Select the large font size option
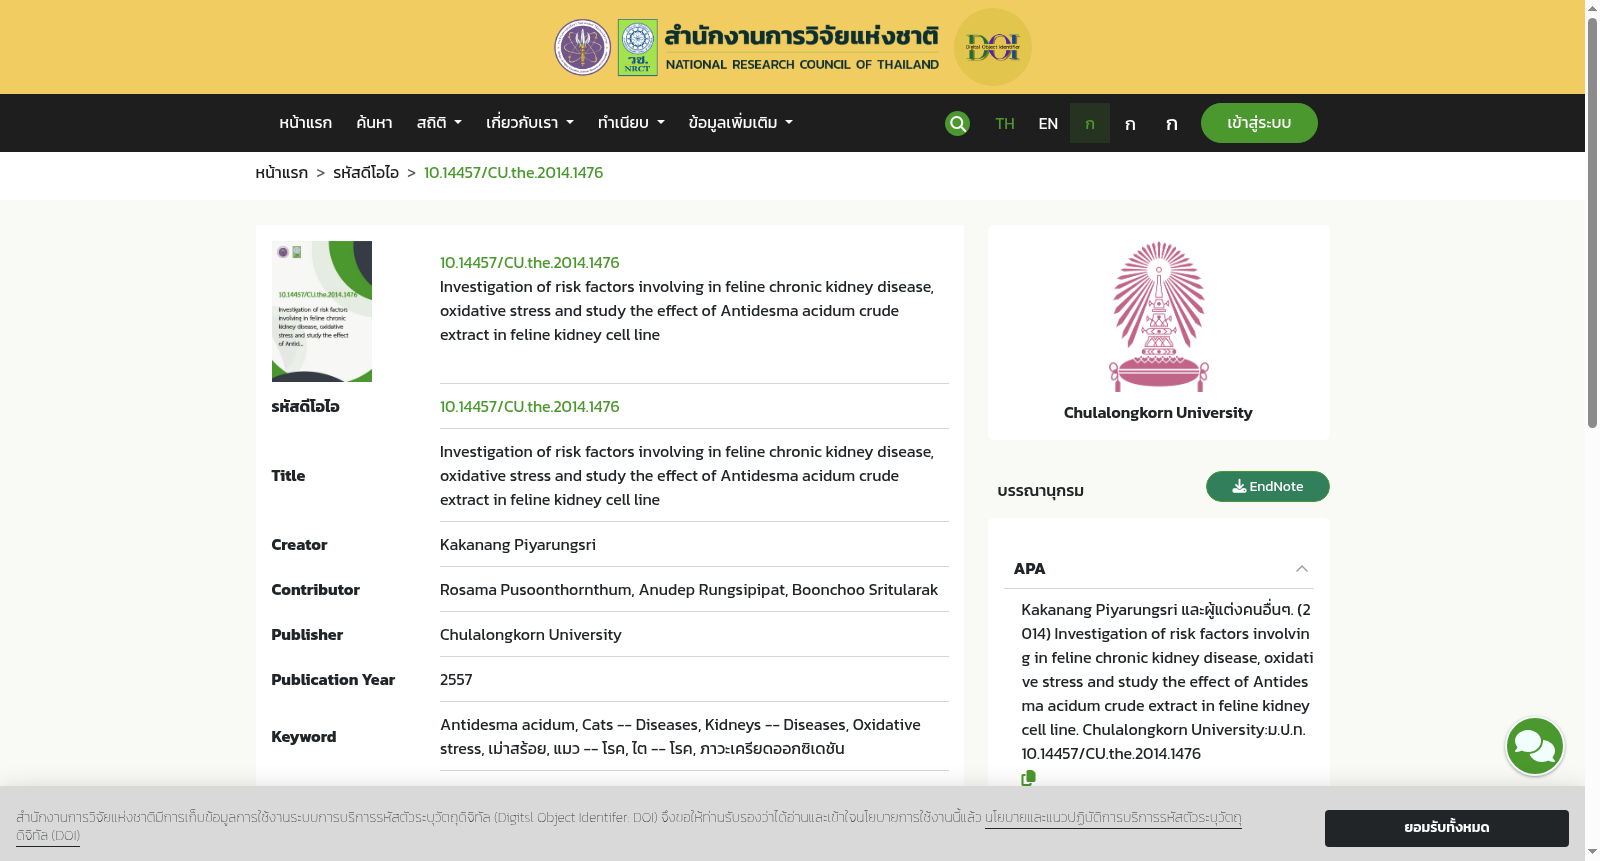1600x861 pixels. coord(1171,123)
